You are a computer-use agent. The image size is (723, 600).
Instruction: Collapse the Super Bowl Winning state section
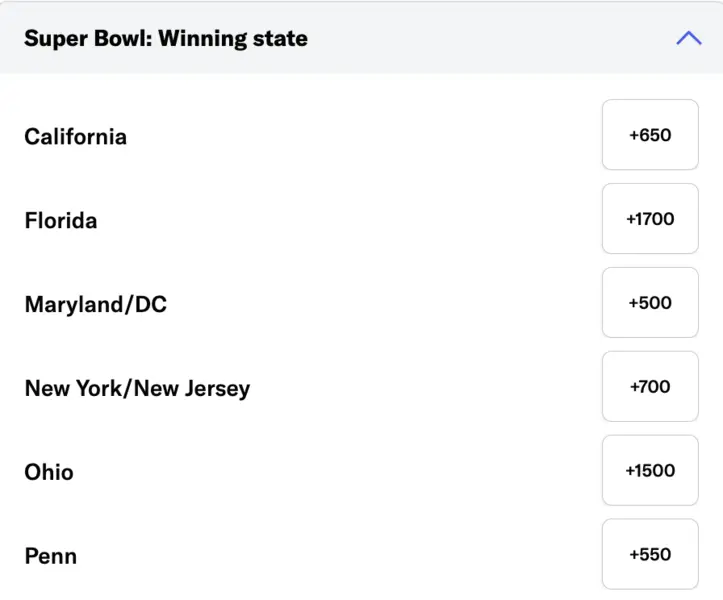point(689,39)
